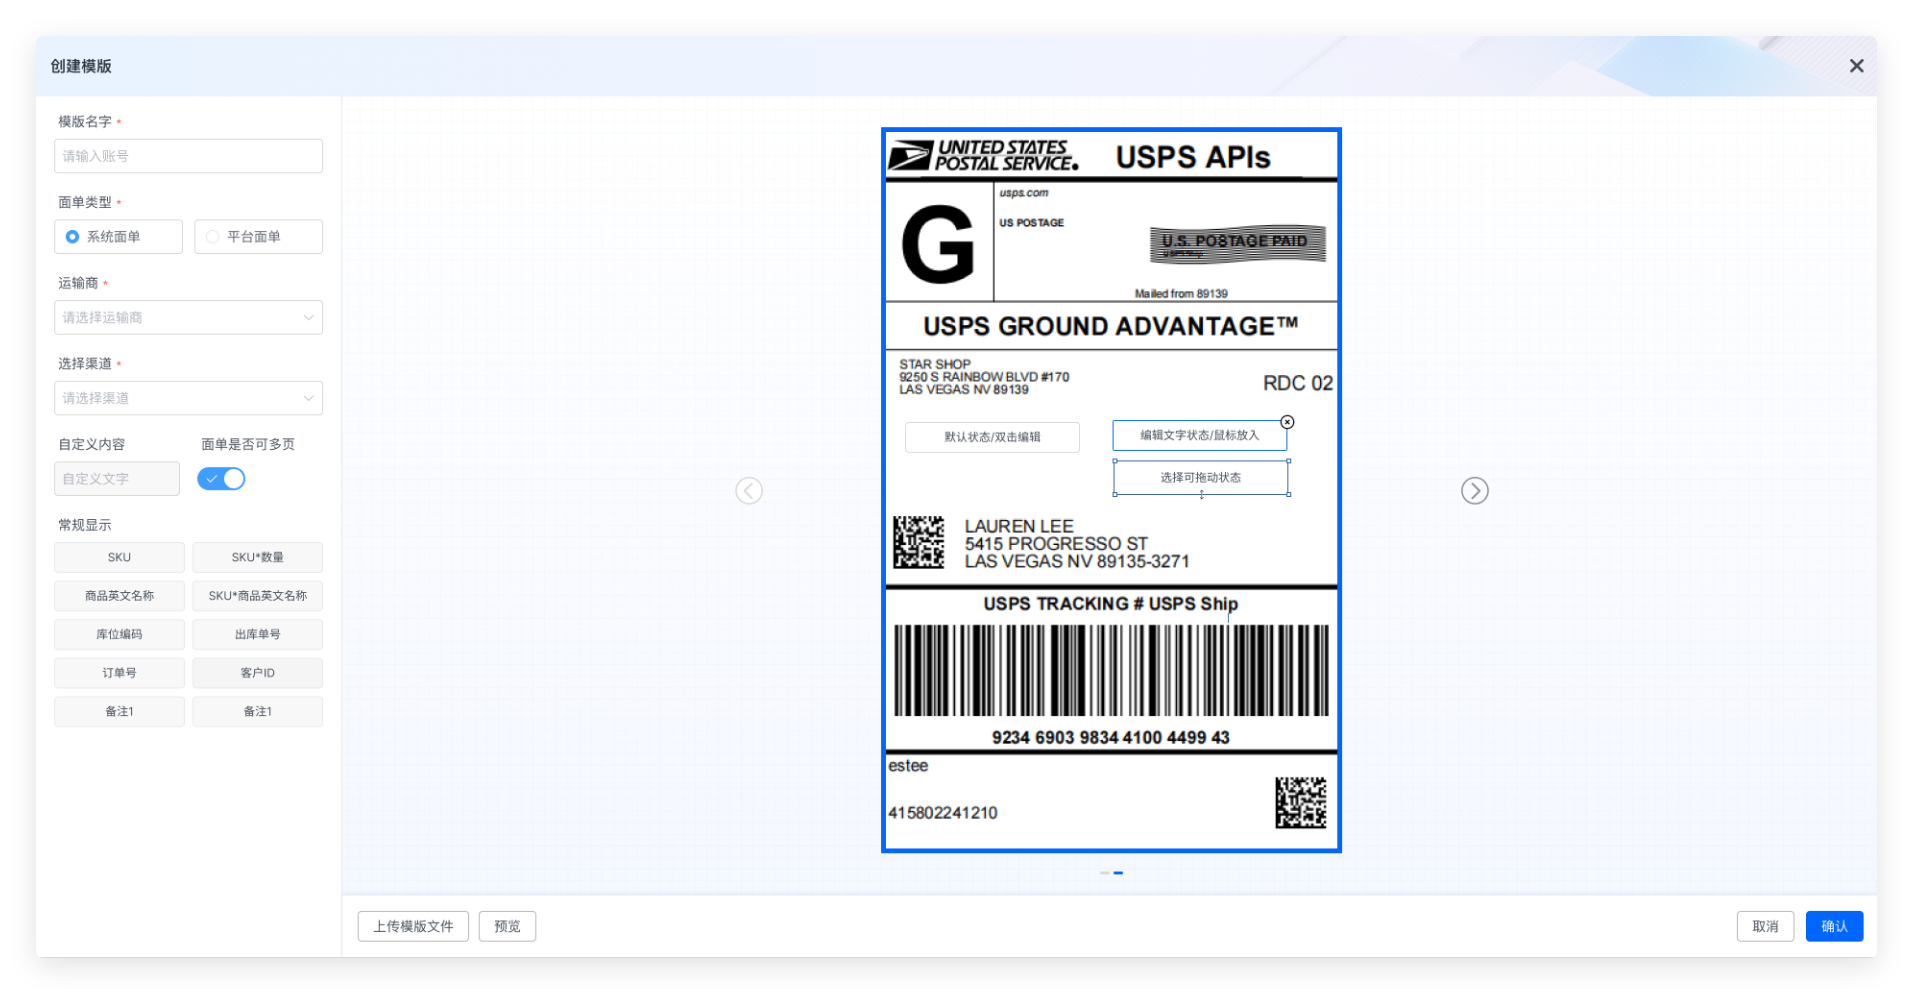The image size is (1913, 994).
Task: Click the 上传模版文件 upload button
Action: (413, 926)
